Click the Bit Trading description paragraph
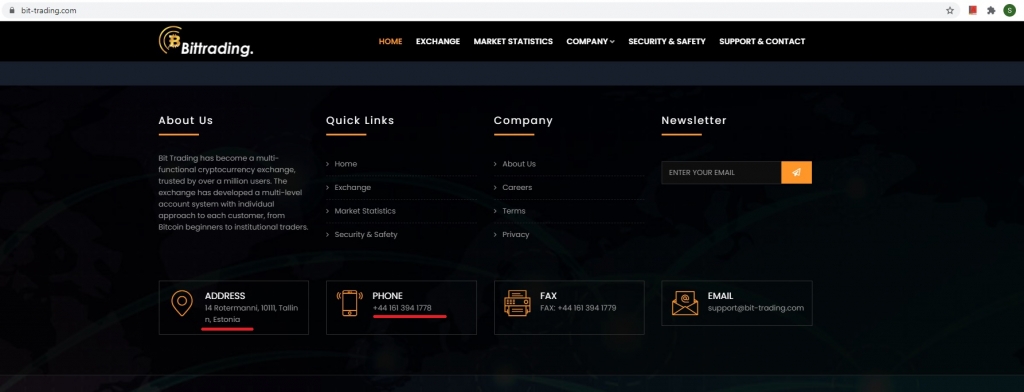 pyautogui.click(x=233, y=193)
